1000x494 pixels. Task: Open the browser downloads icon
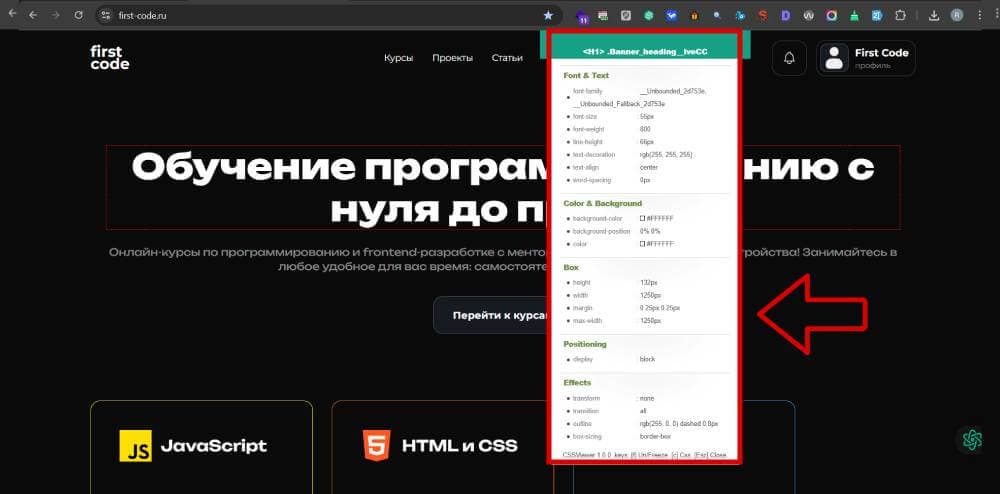click(933, 16)
